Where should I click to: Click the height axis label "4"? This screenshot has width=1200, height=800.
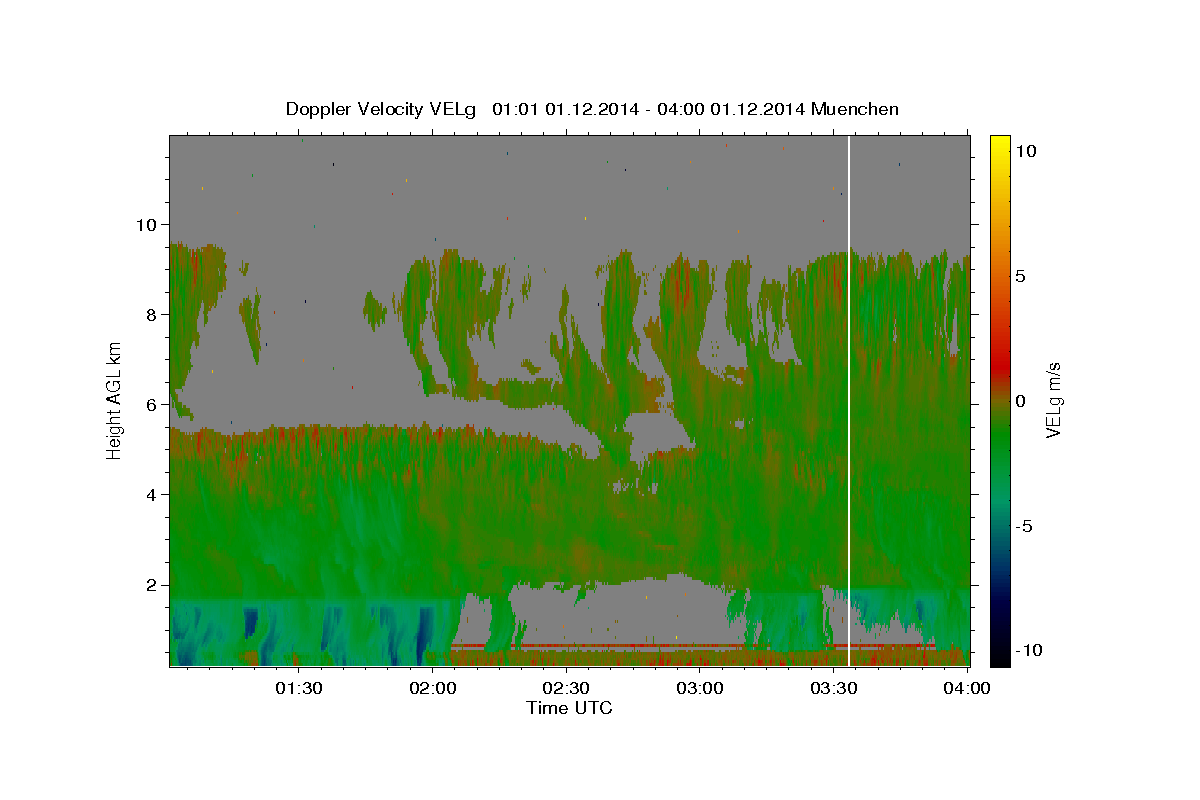pos(151,495)
